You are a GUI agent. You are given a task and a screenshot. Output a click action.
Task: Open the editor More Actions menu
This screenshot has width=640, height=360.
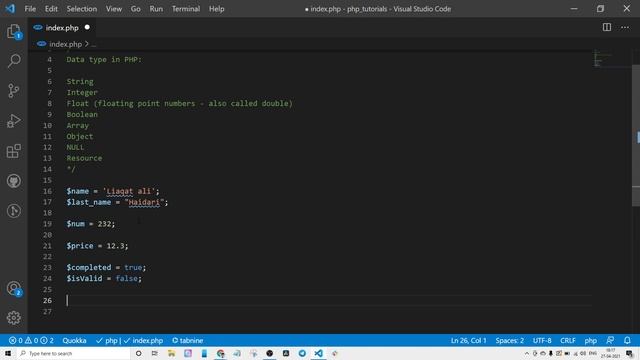(x=625, y=27)
